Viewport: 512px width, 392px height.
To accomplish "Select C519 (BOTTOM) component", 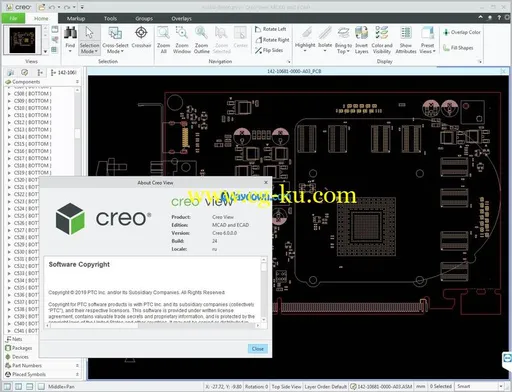I will (32, 173).
